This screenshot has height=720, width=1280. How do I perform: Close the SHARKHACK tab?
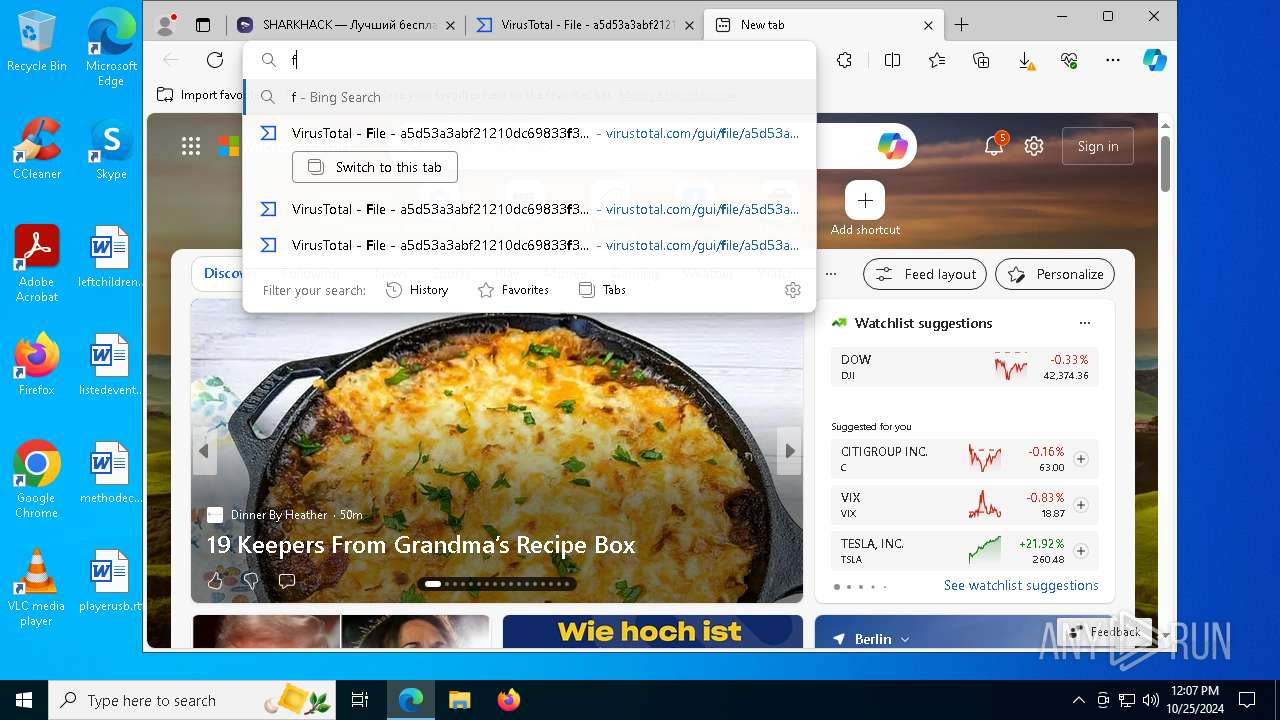pyautogui.click(x=450, y=25)
